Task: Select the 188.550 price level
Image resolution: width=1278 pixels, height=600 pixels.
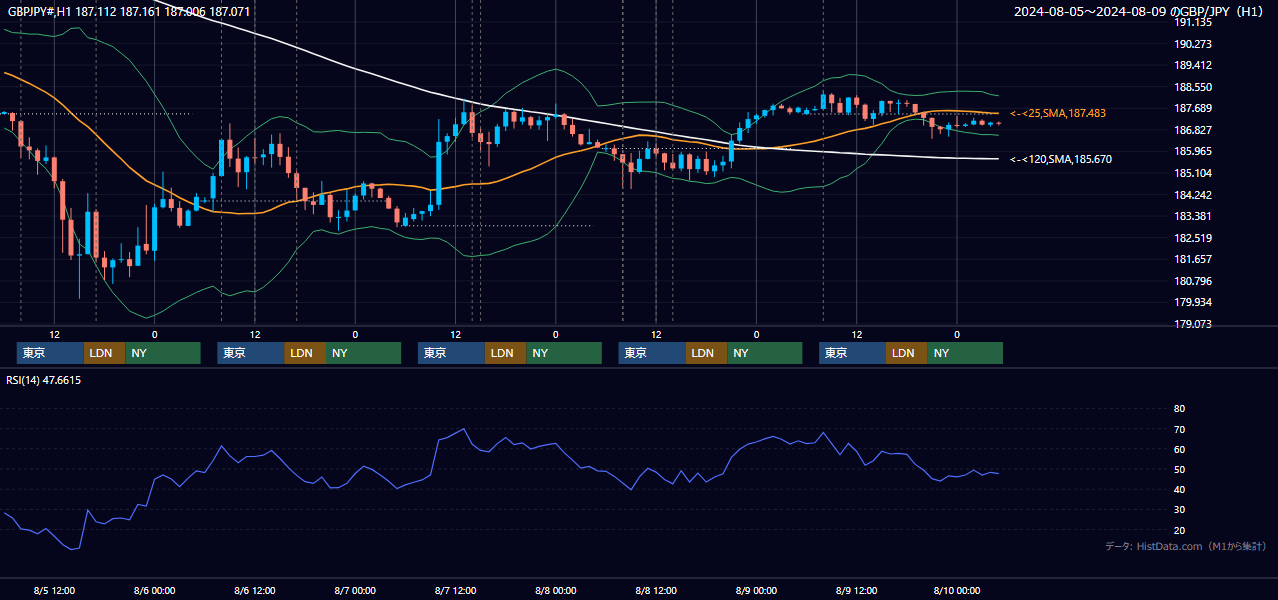Action: click(1192, 87)
